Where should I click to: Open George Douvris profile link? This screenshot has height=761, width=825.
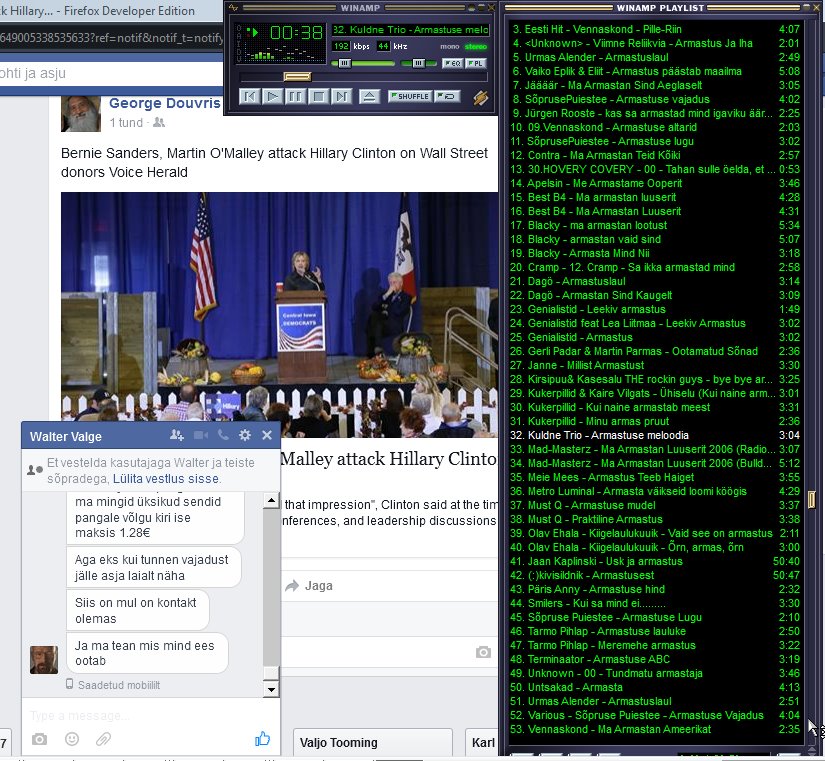(x=165, y=103)
